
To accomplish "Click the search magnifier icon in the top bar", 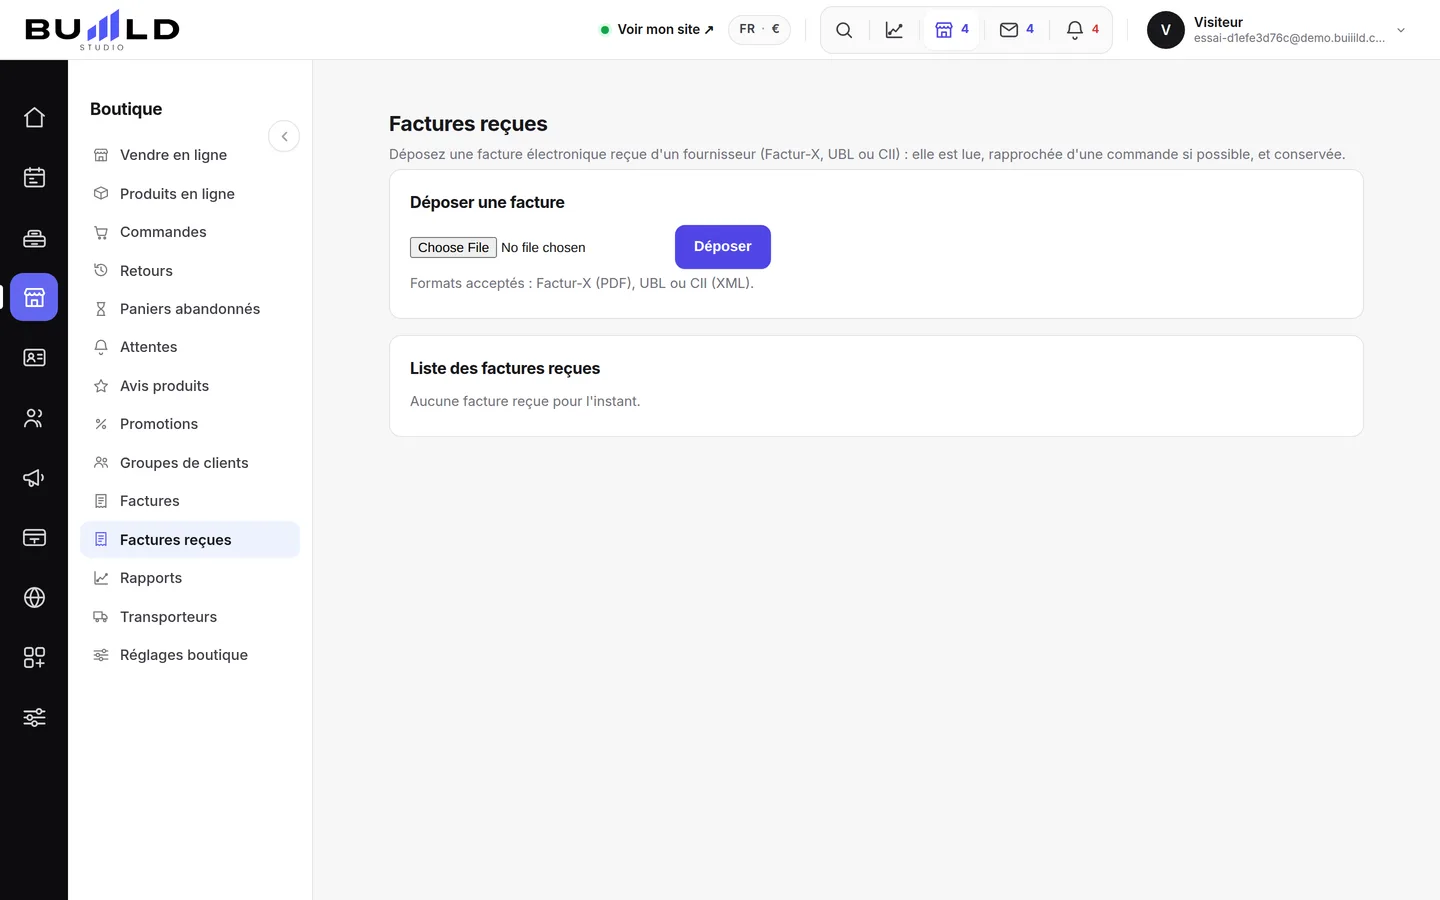I will pos(844,30).
